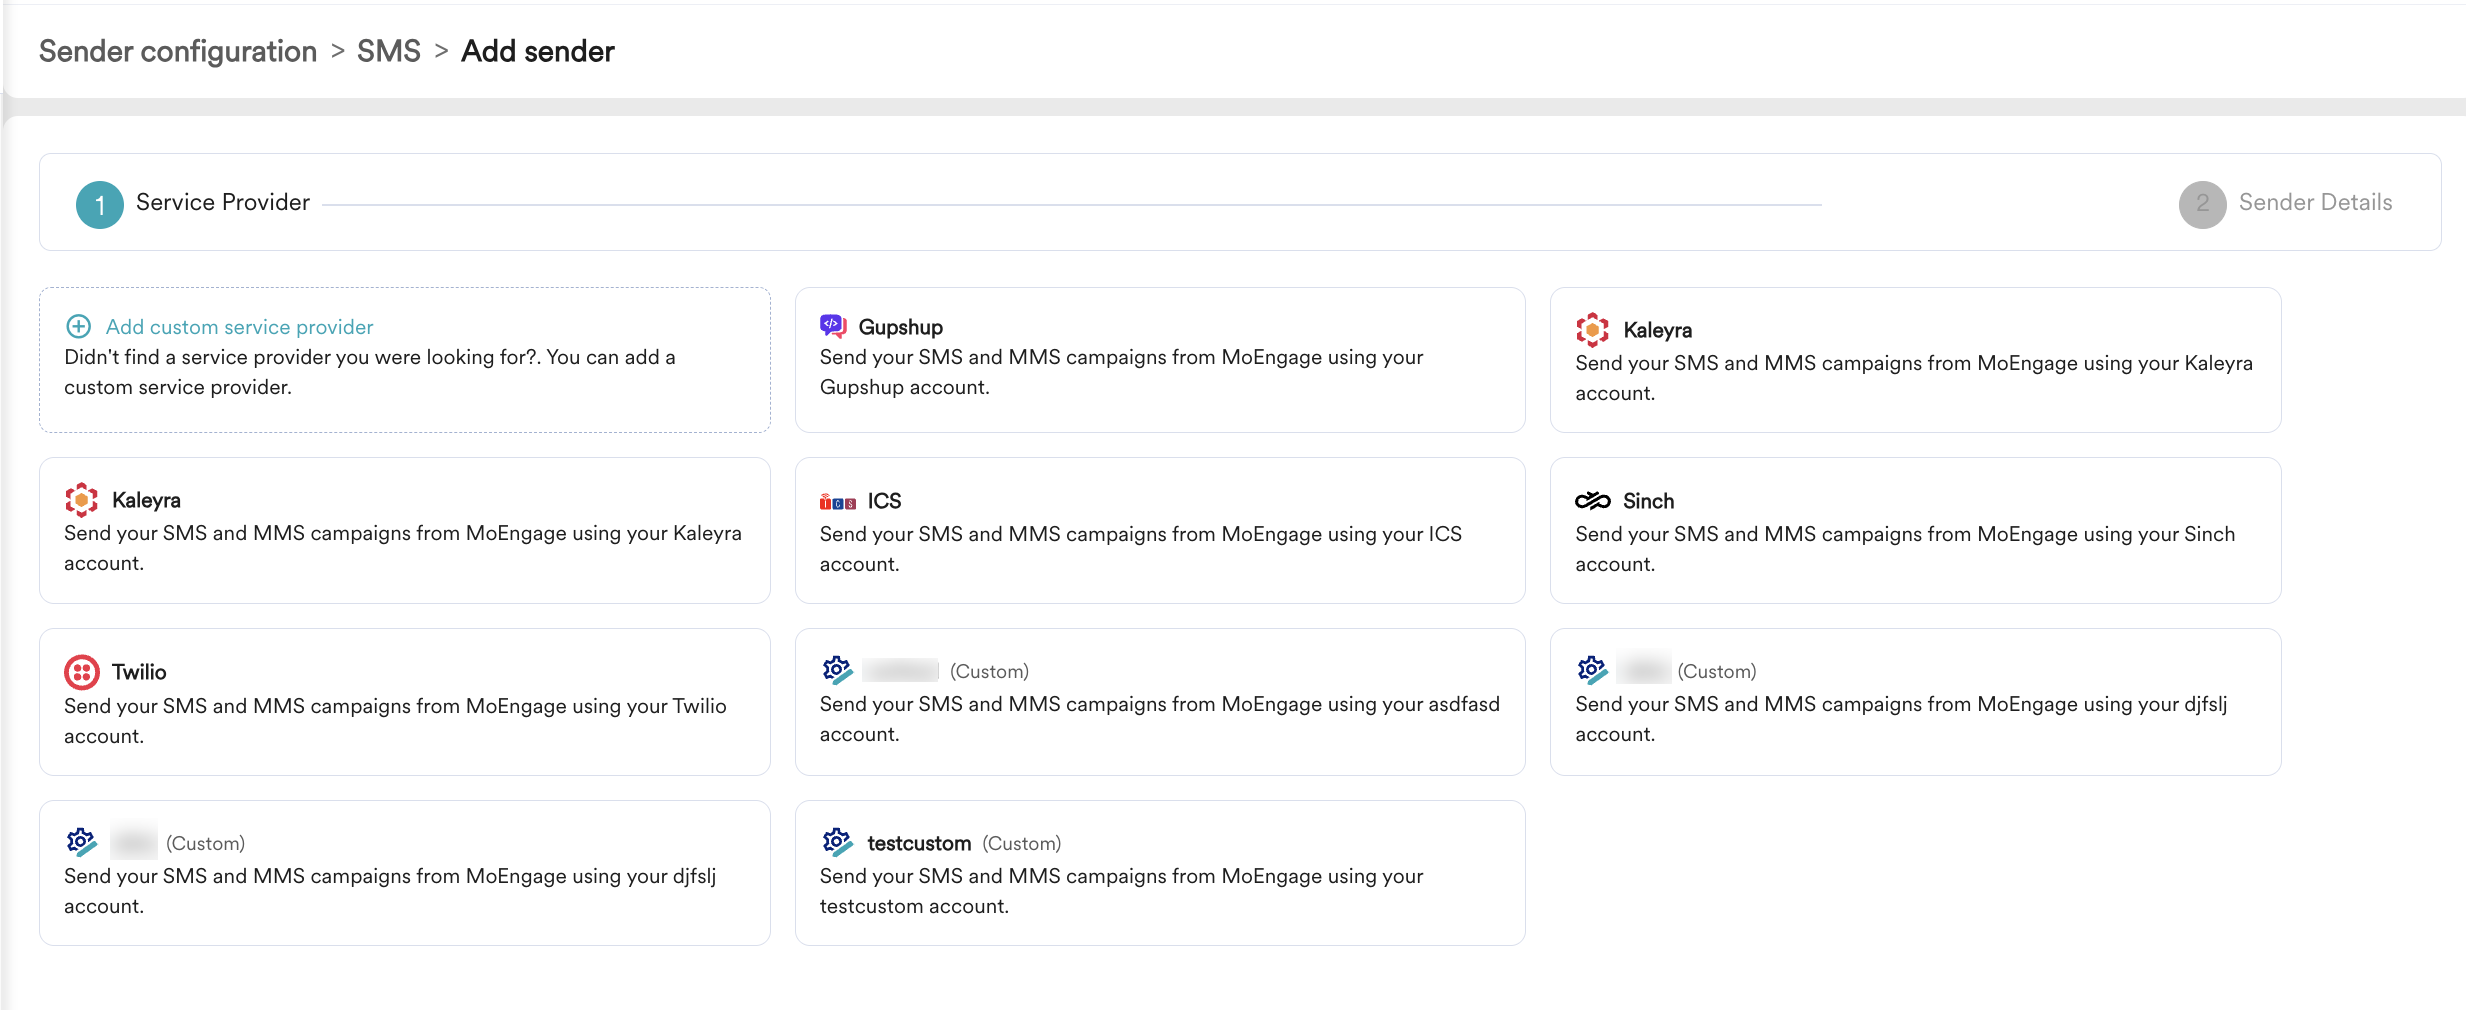This screenshot has height=1010, width=2466.
Task: Click the Gupshup logo icon
Action: click(833, 326)
